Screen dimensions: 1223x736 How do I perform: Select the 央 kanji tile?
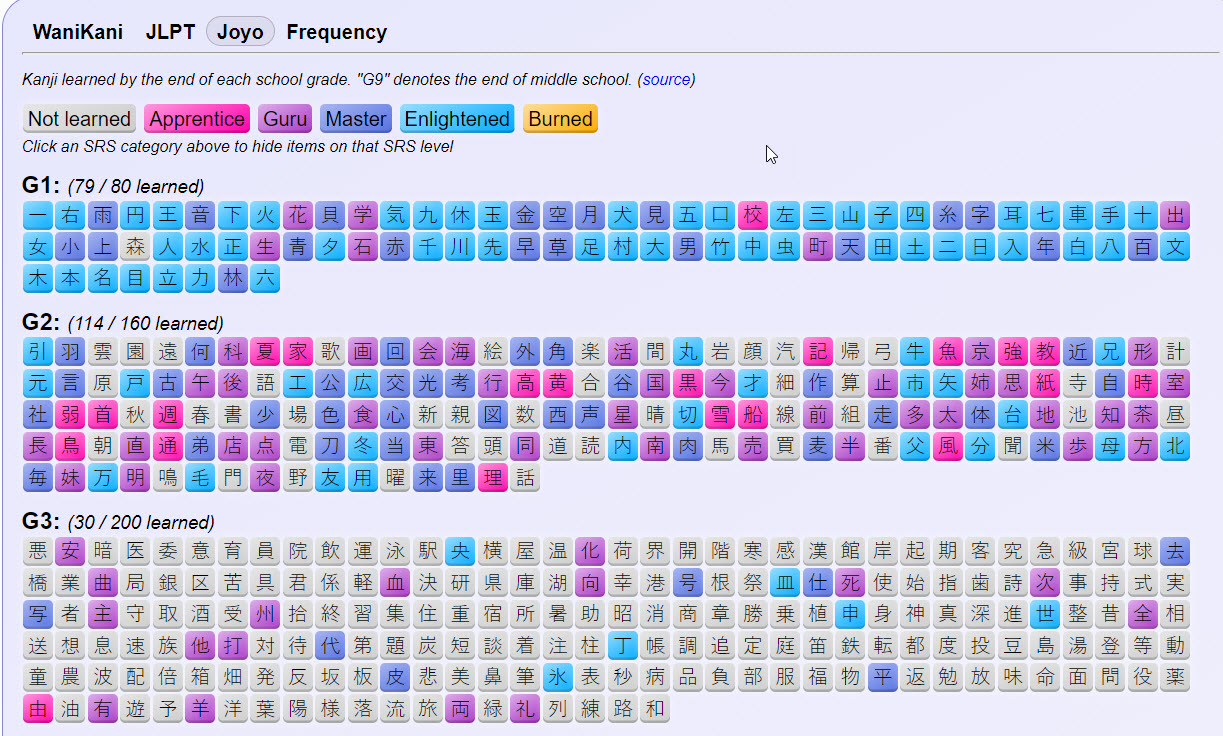[x=460, y=551]
